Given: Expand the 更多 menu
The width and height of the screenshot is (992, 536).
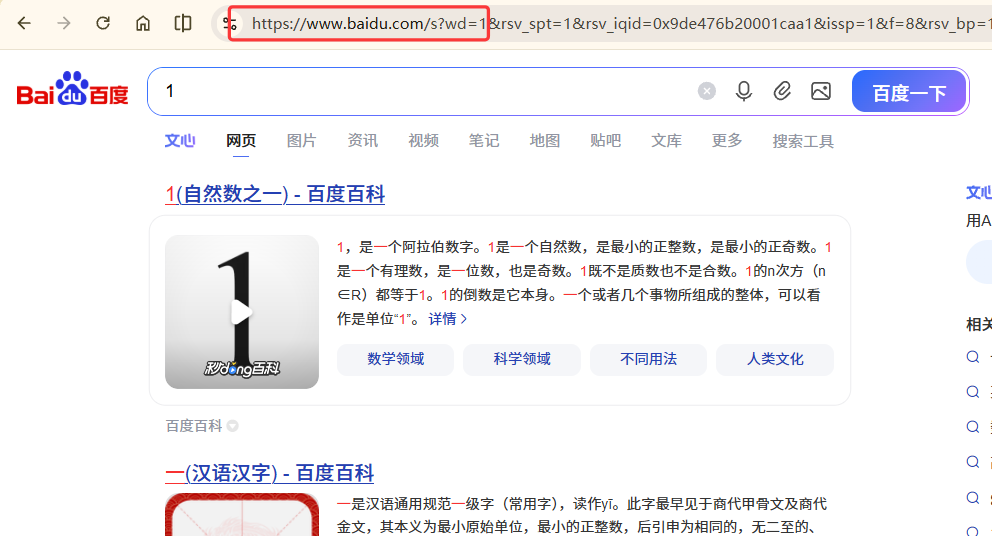Looking at the screenshot, I should click(x=727, y=140).
